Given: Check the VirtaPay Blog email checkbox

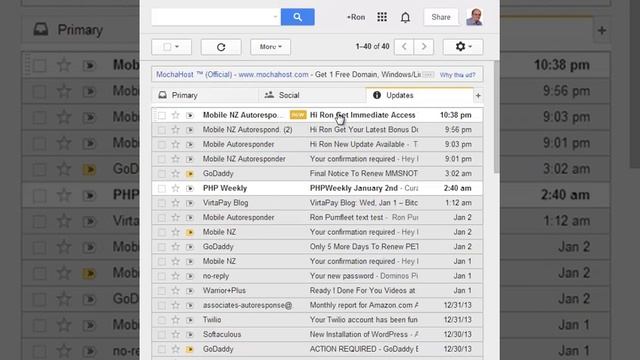Looking at the screenshot, I should tap(162, 203).
